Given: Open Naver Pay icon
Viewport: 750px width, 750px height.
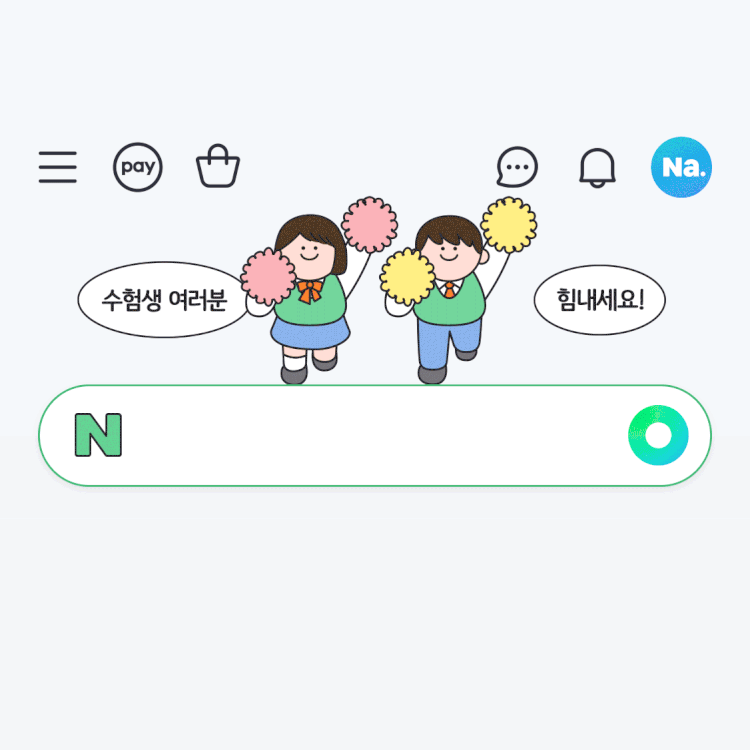Looking at the screenshot, I should point(138,167).
